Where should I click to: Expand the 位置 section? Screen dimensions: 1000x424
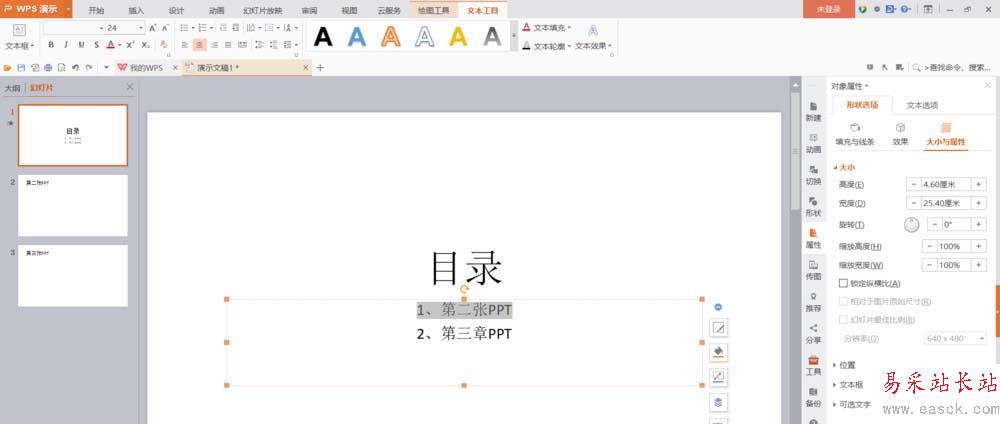point(844,365)
